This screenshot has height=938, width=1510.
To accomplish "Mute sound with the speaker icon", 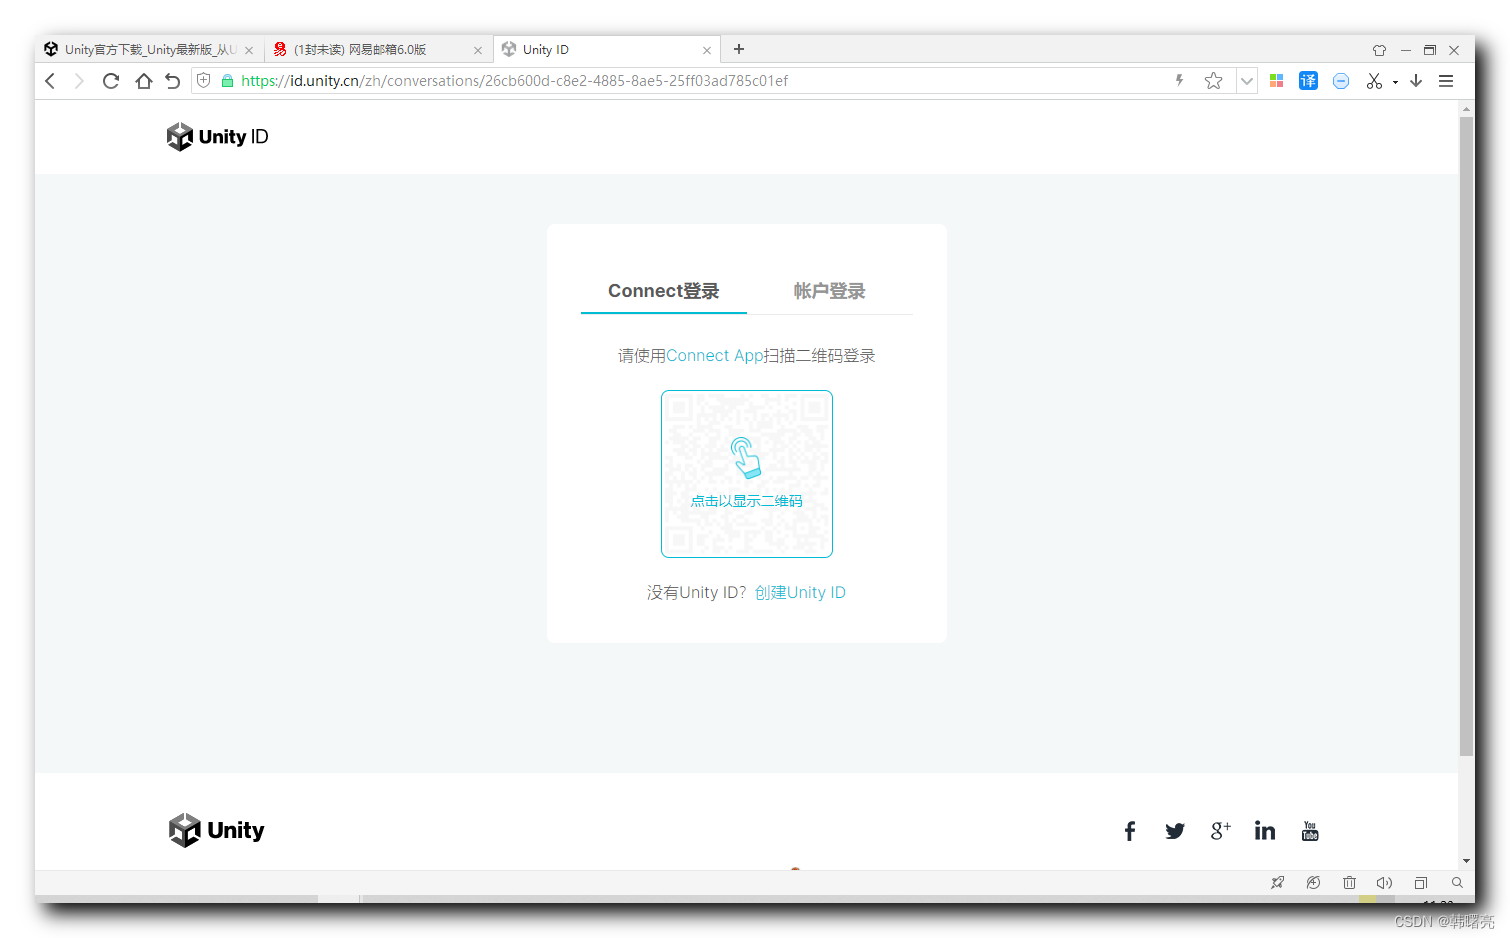I will tap(1384, 883).
